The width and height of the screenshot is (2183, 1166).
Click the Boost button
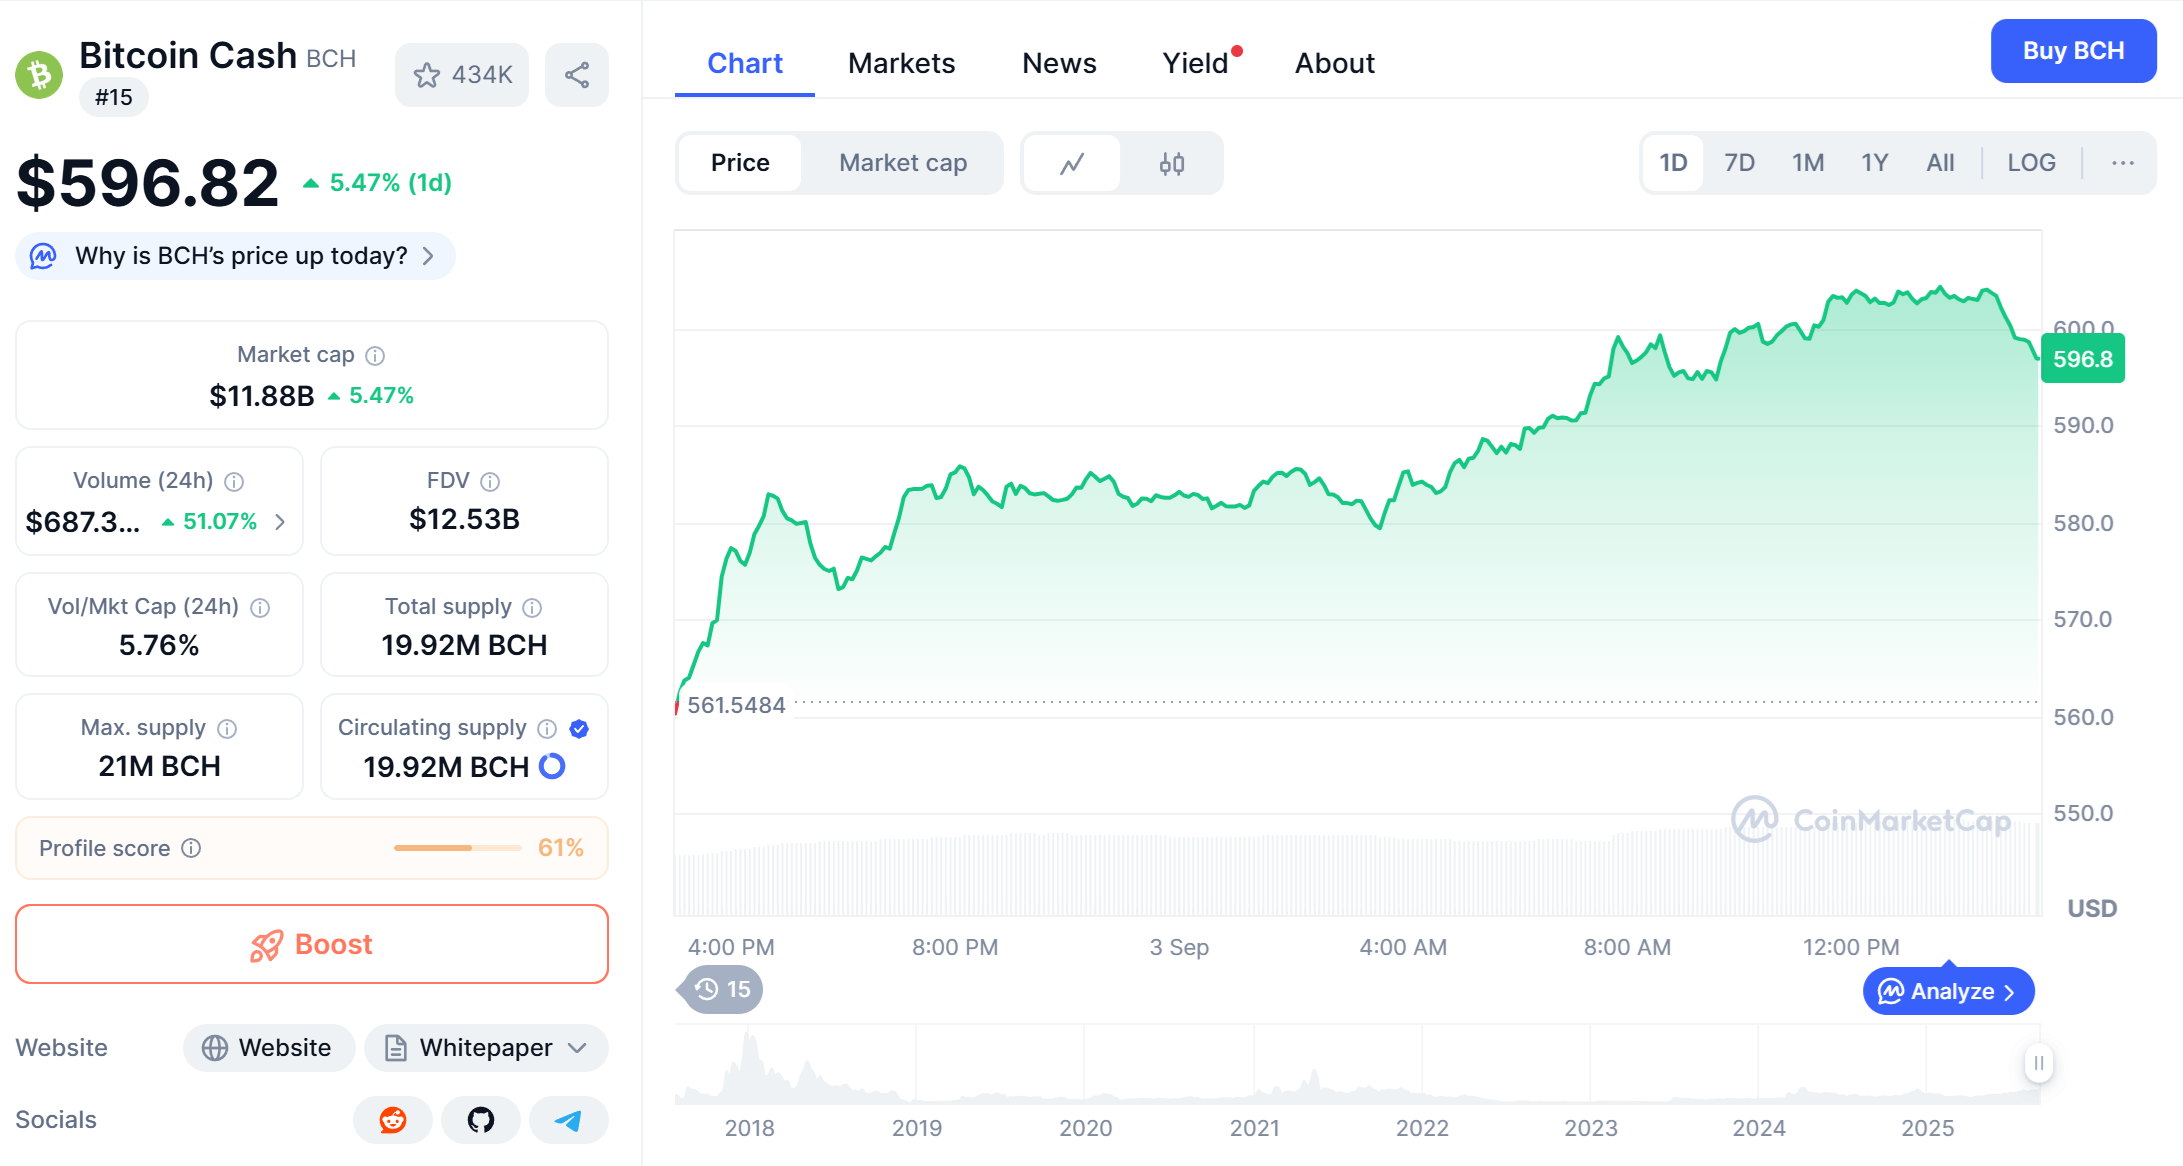[x=312, y=944]
